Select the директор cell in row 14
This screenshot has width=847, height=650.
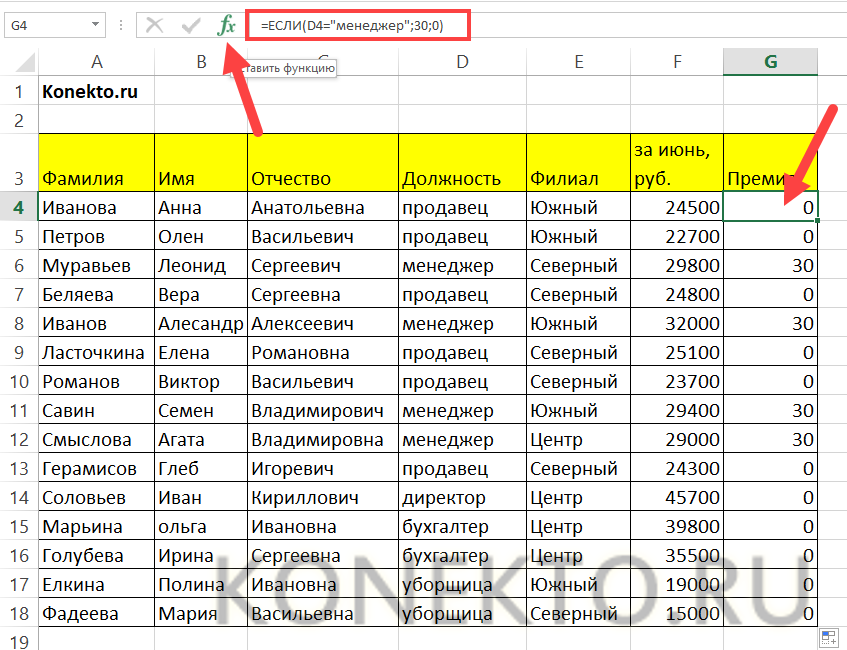(461, 497)
